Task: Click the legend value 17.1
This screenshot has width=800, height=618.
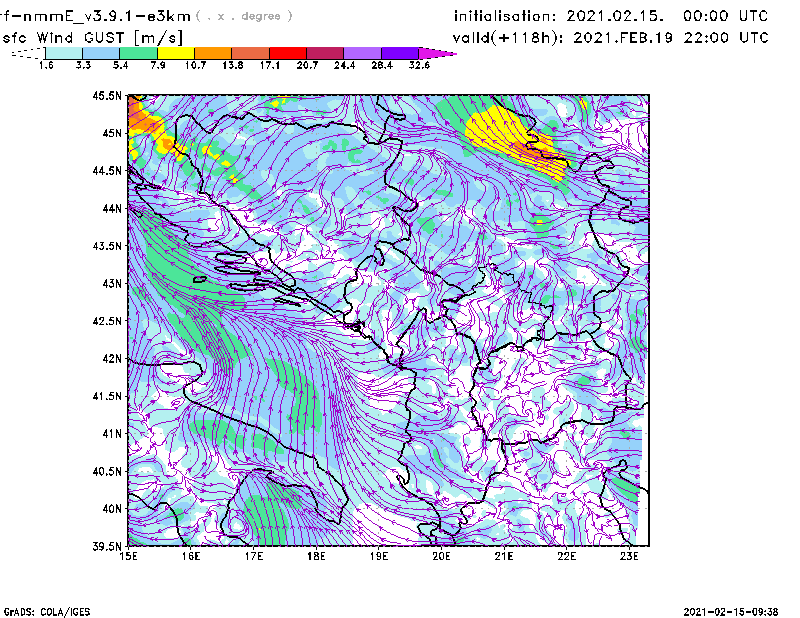Action: point(270,65)
